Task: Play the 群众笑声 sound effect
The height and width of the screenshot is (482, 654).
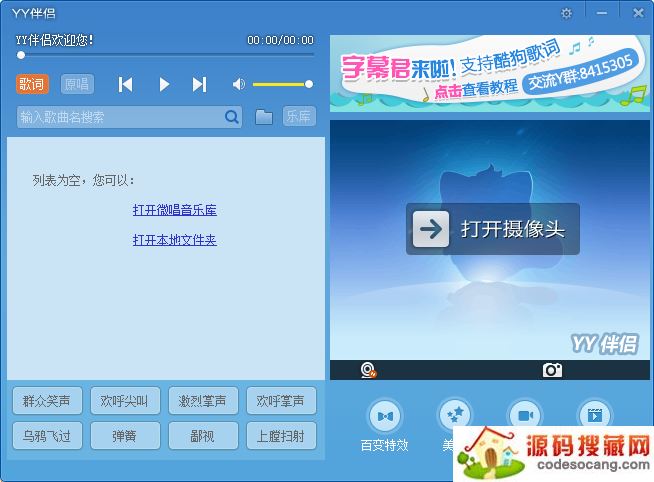Action: coord(47,401)
